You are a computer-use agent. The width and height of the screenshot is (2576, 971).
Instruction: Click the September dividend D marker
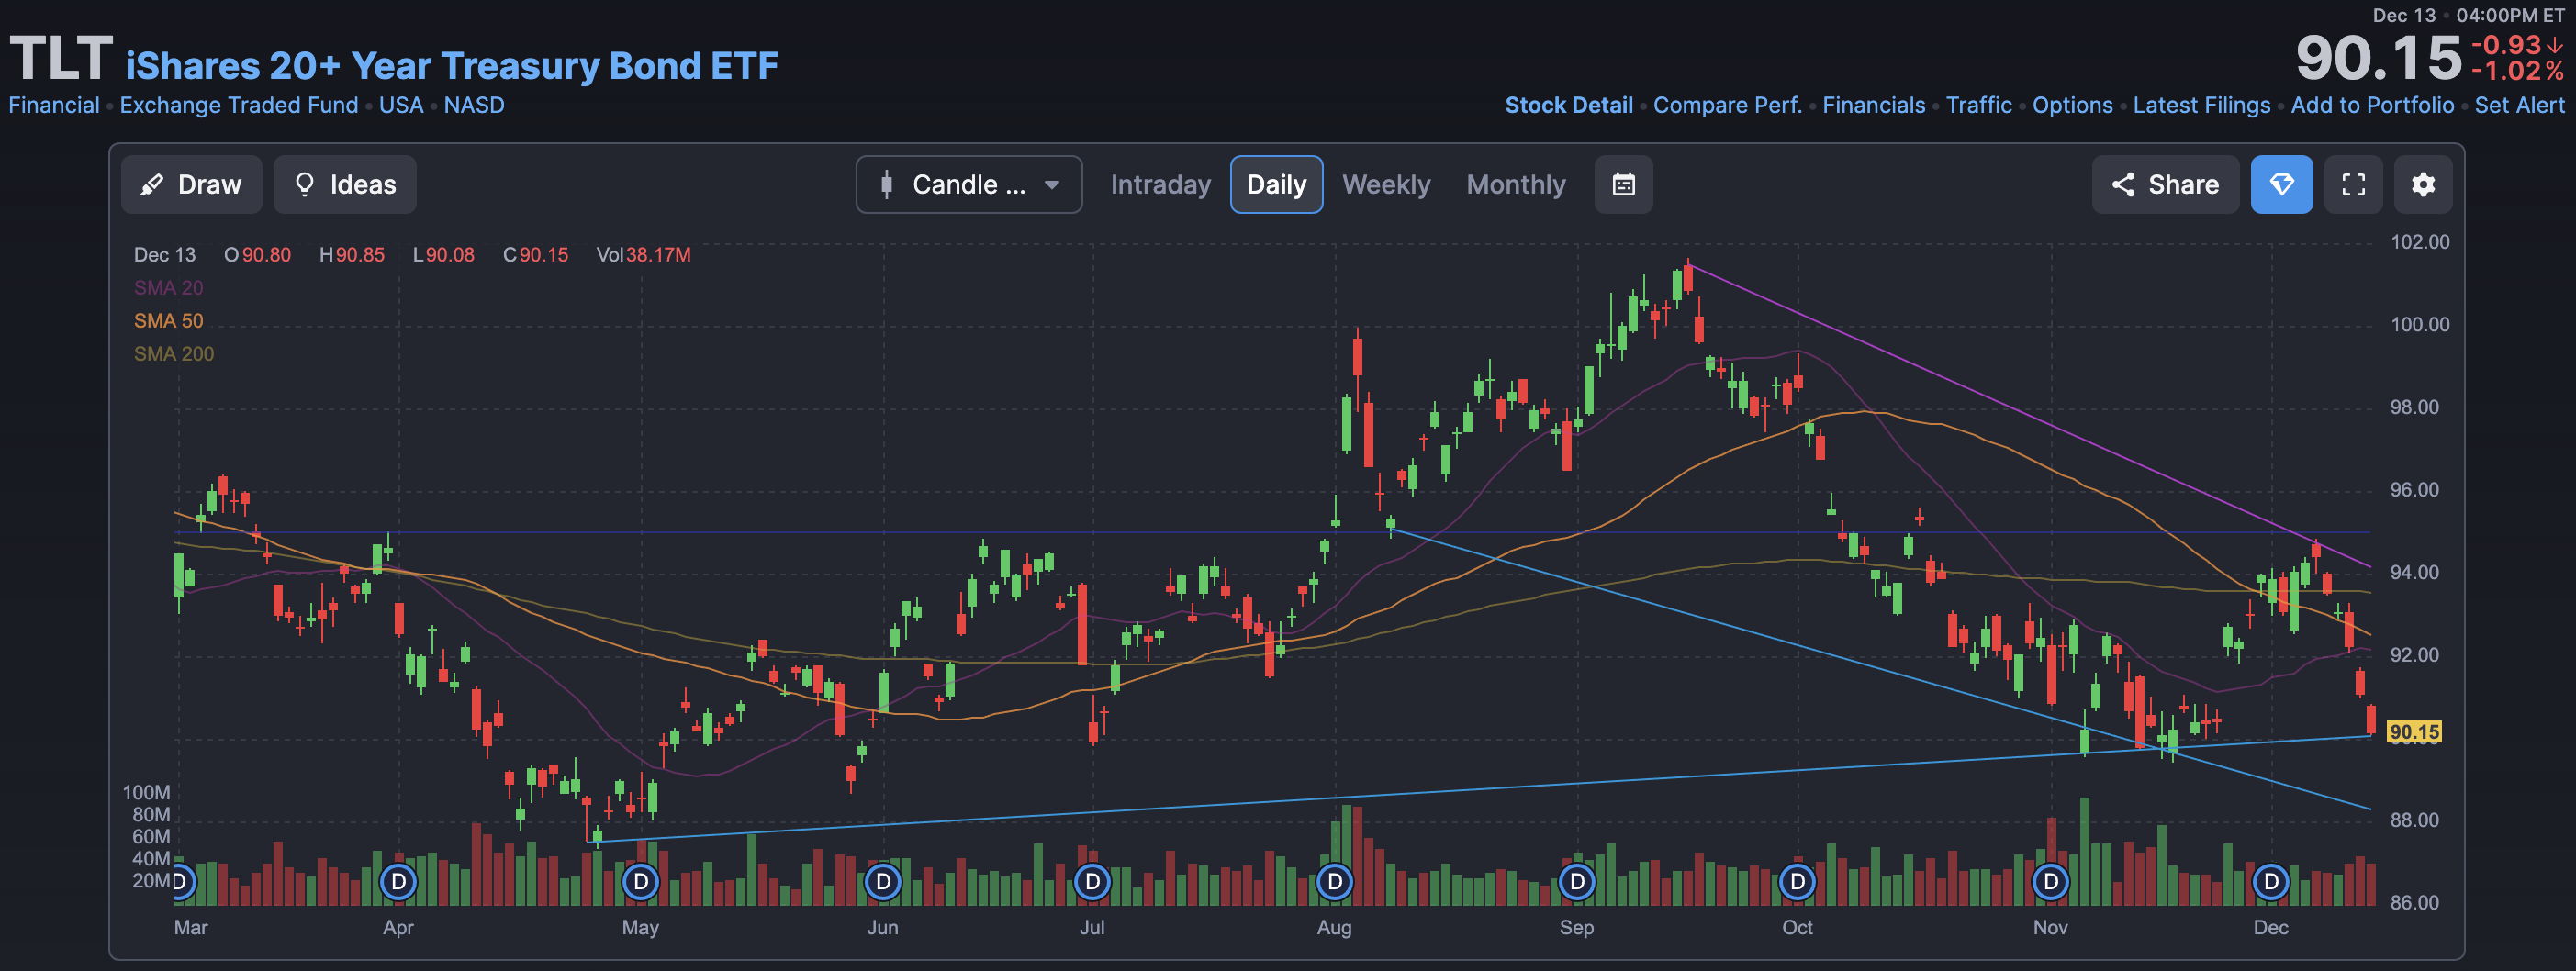tap(1577, 882)
